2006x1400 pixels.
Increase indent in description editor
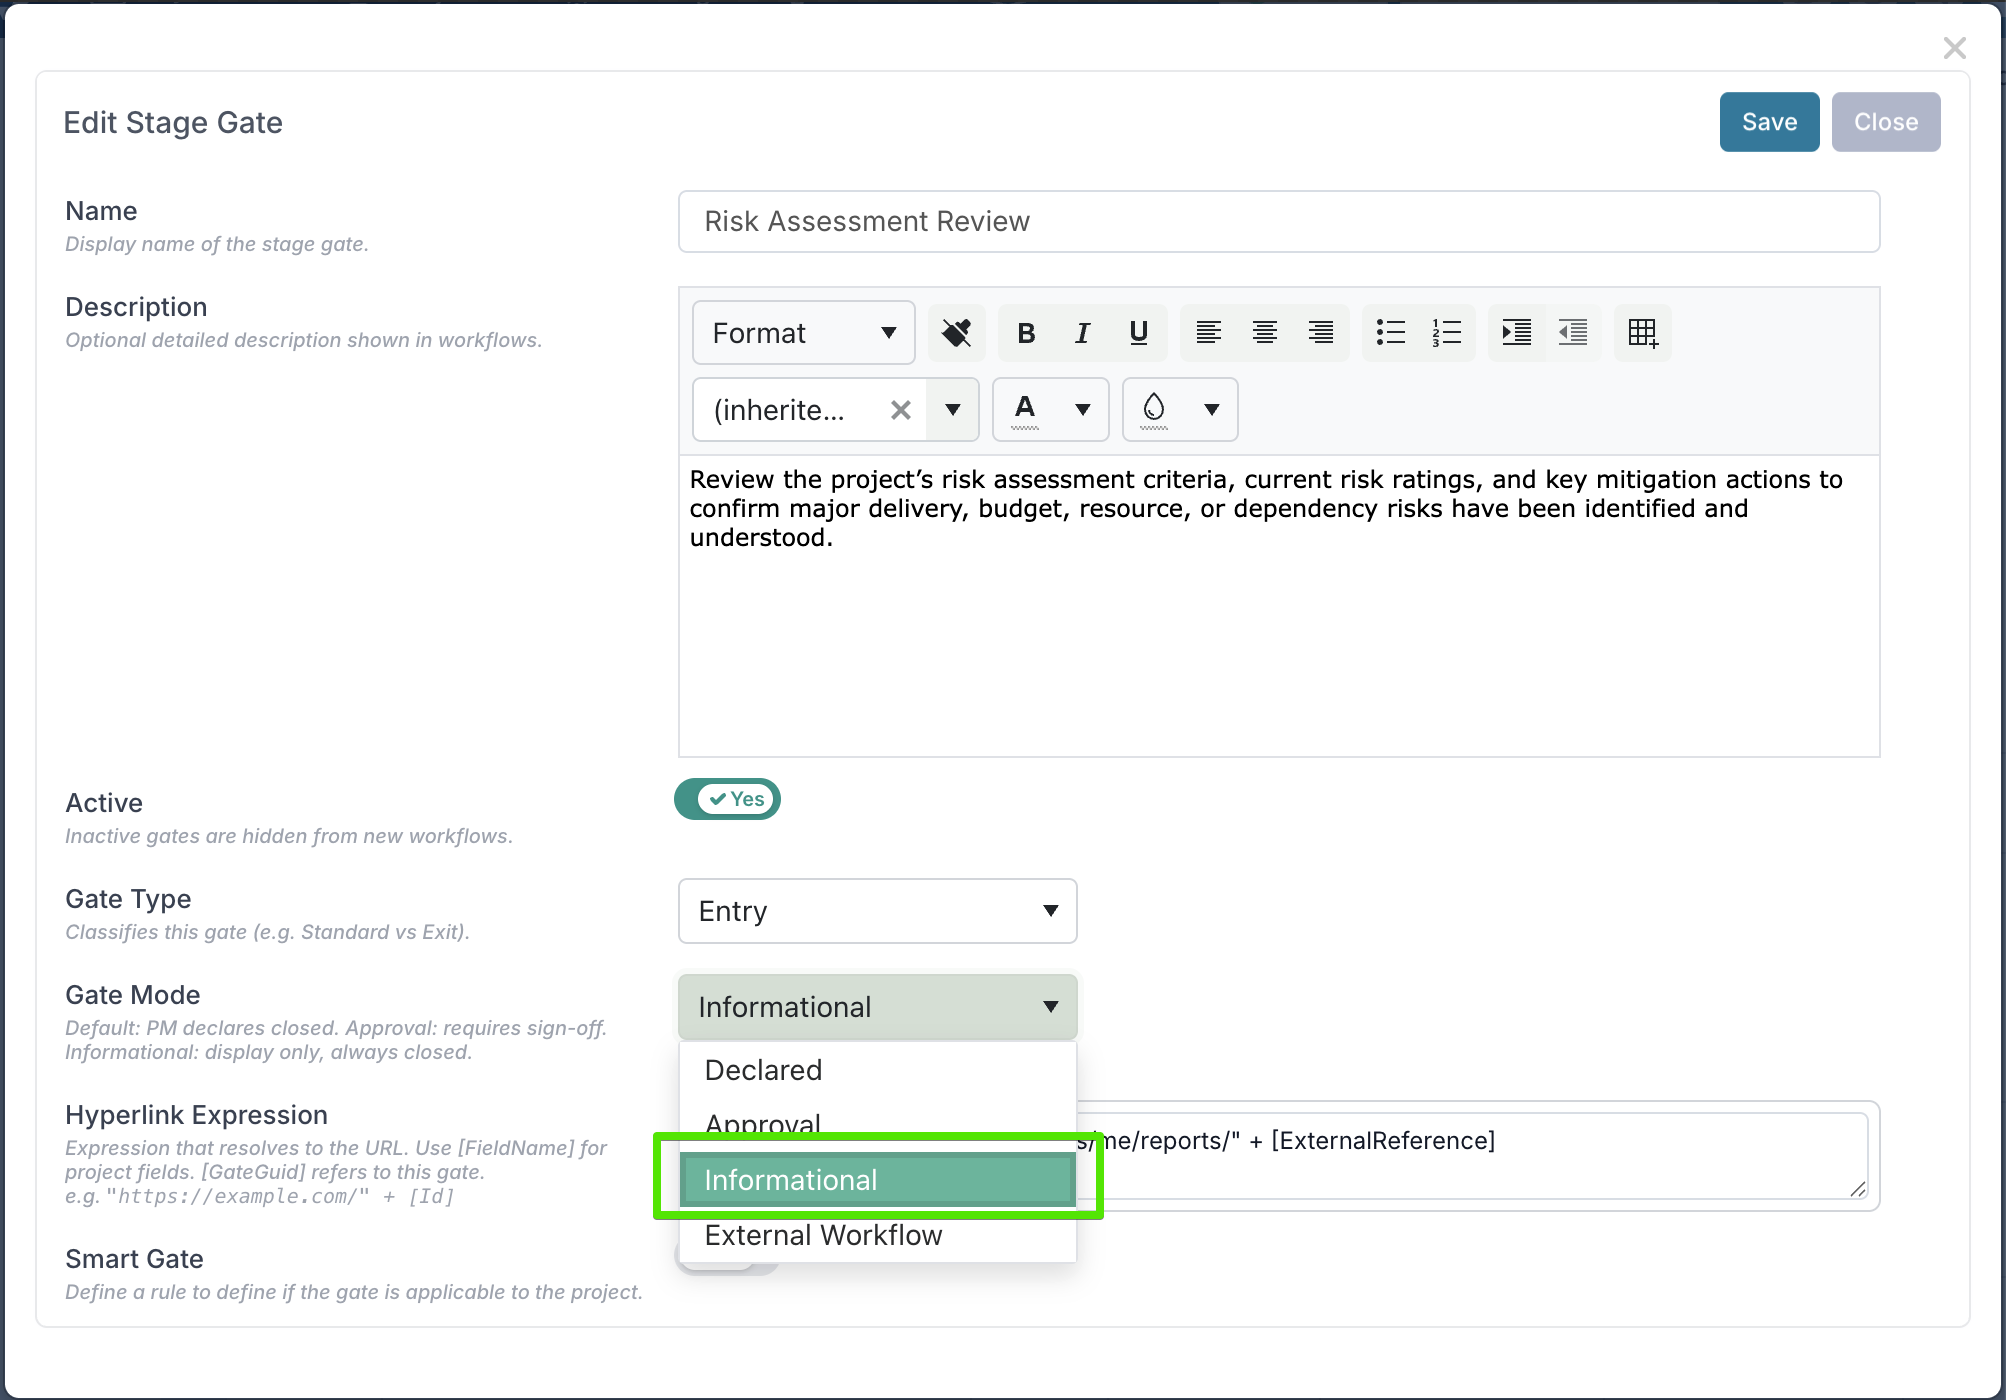point(1517,333)
